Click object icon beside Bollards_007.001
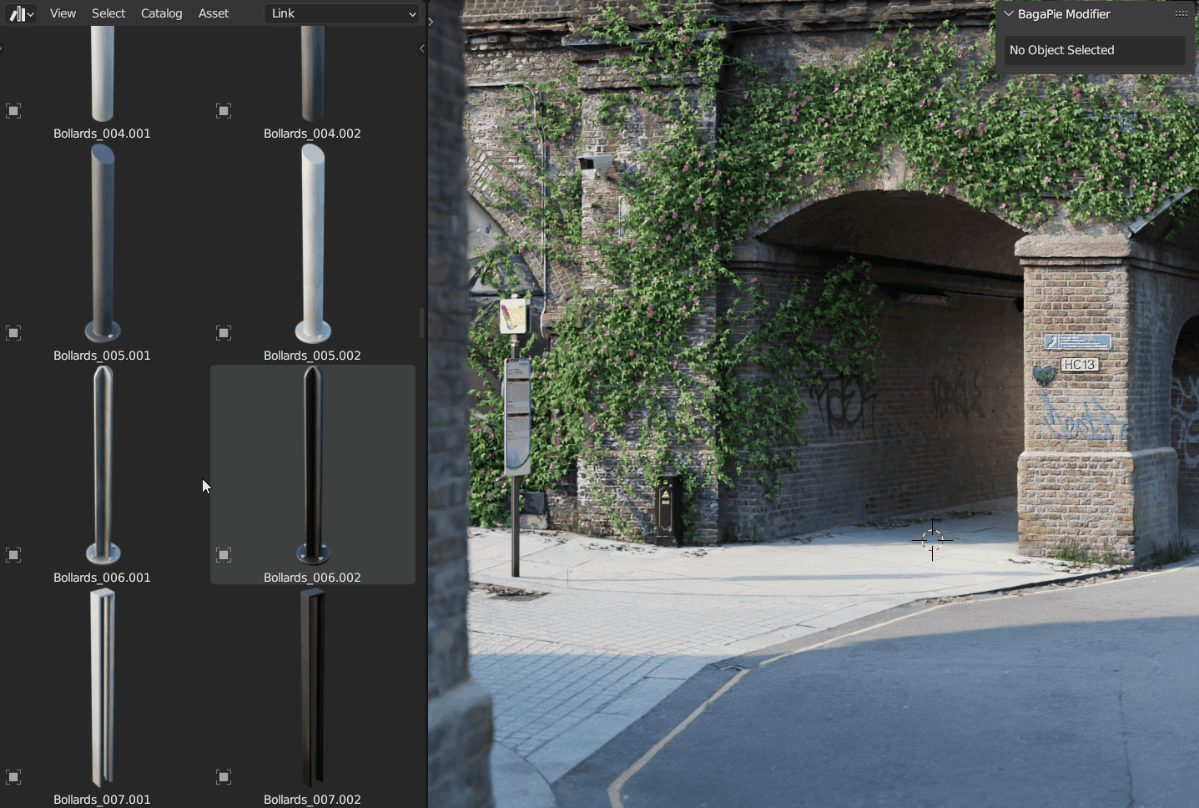Image resolution: width=1199 pixels, height=808 pixels. pyautogui.click(x=14, y=777)
